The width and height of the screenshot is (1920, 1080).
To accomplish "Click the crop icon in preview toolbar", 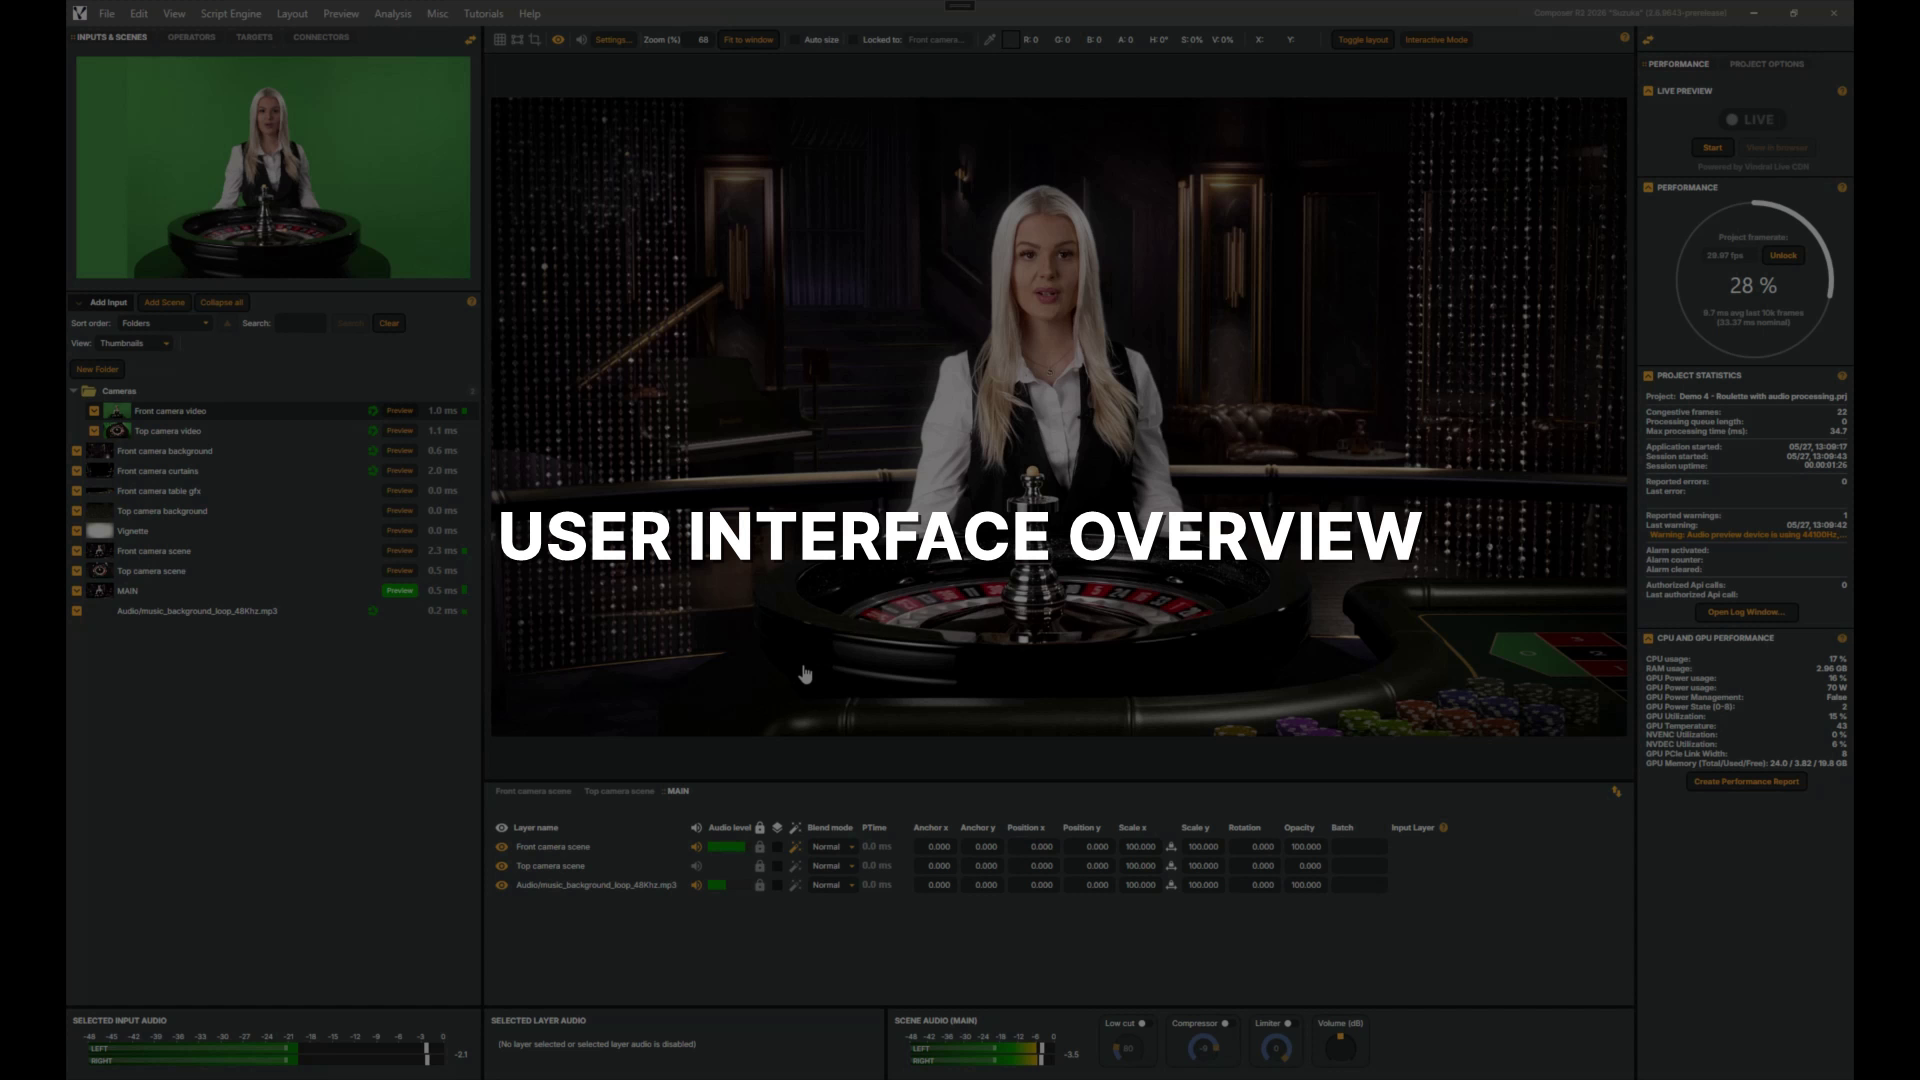I will pos(535,40).
